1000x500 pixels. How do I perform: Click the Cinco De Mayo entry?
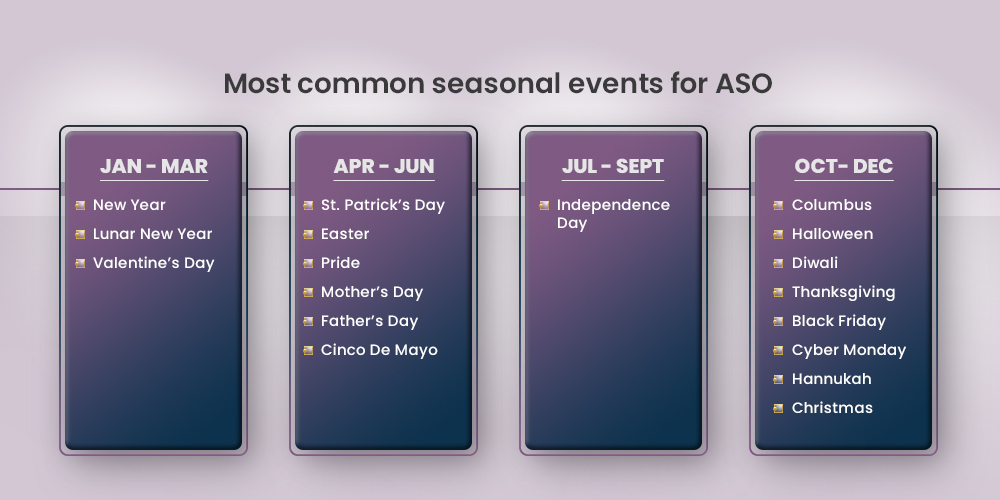tap(379, 350)
